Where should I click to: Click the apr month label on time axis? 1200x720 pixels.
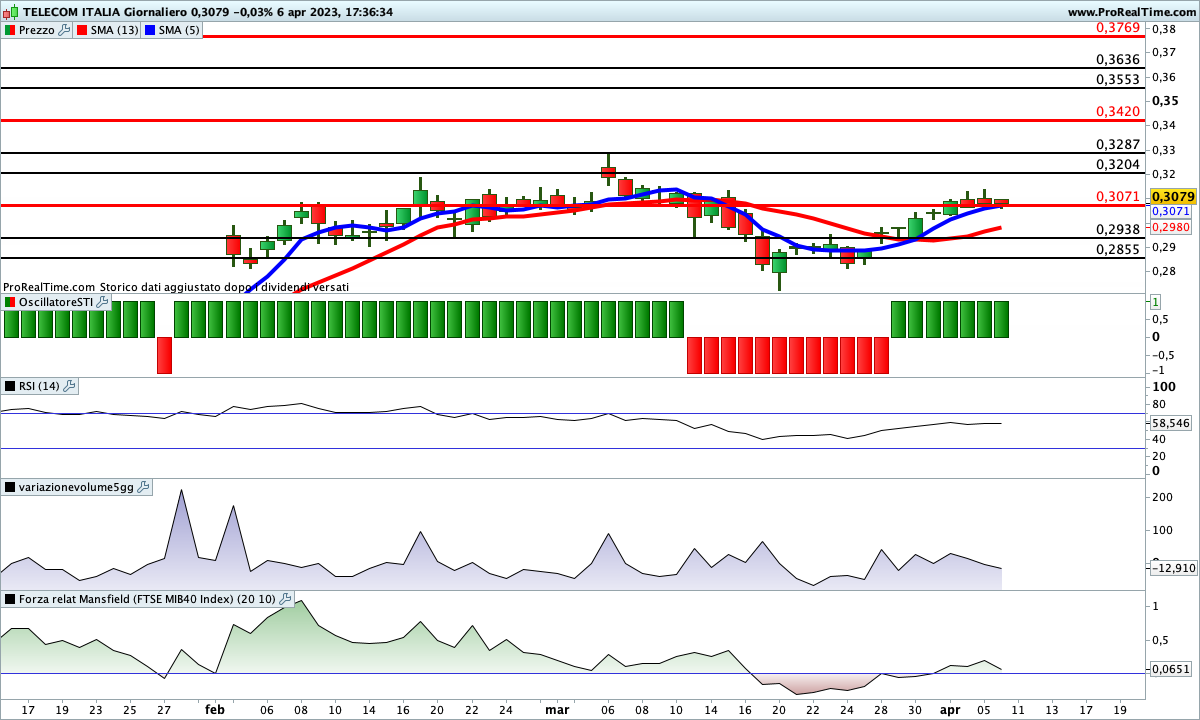(950, 709)
